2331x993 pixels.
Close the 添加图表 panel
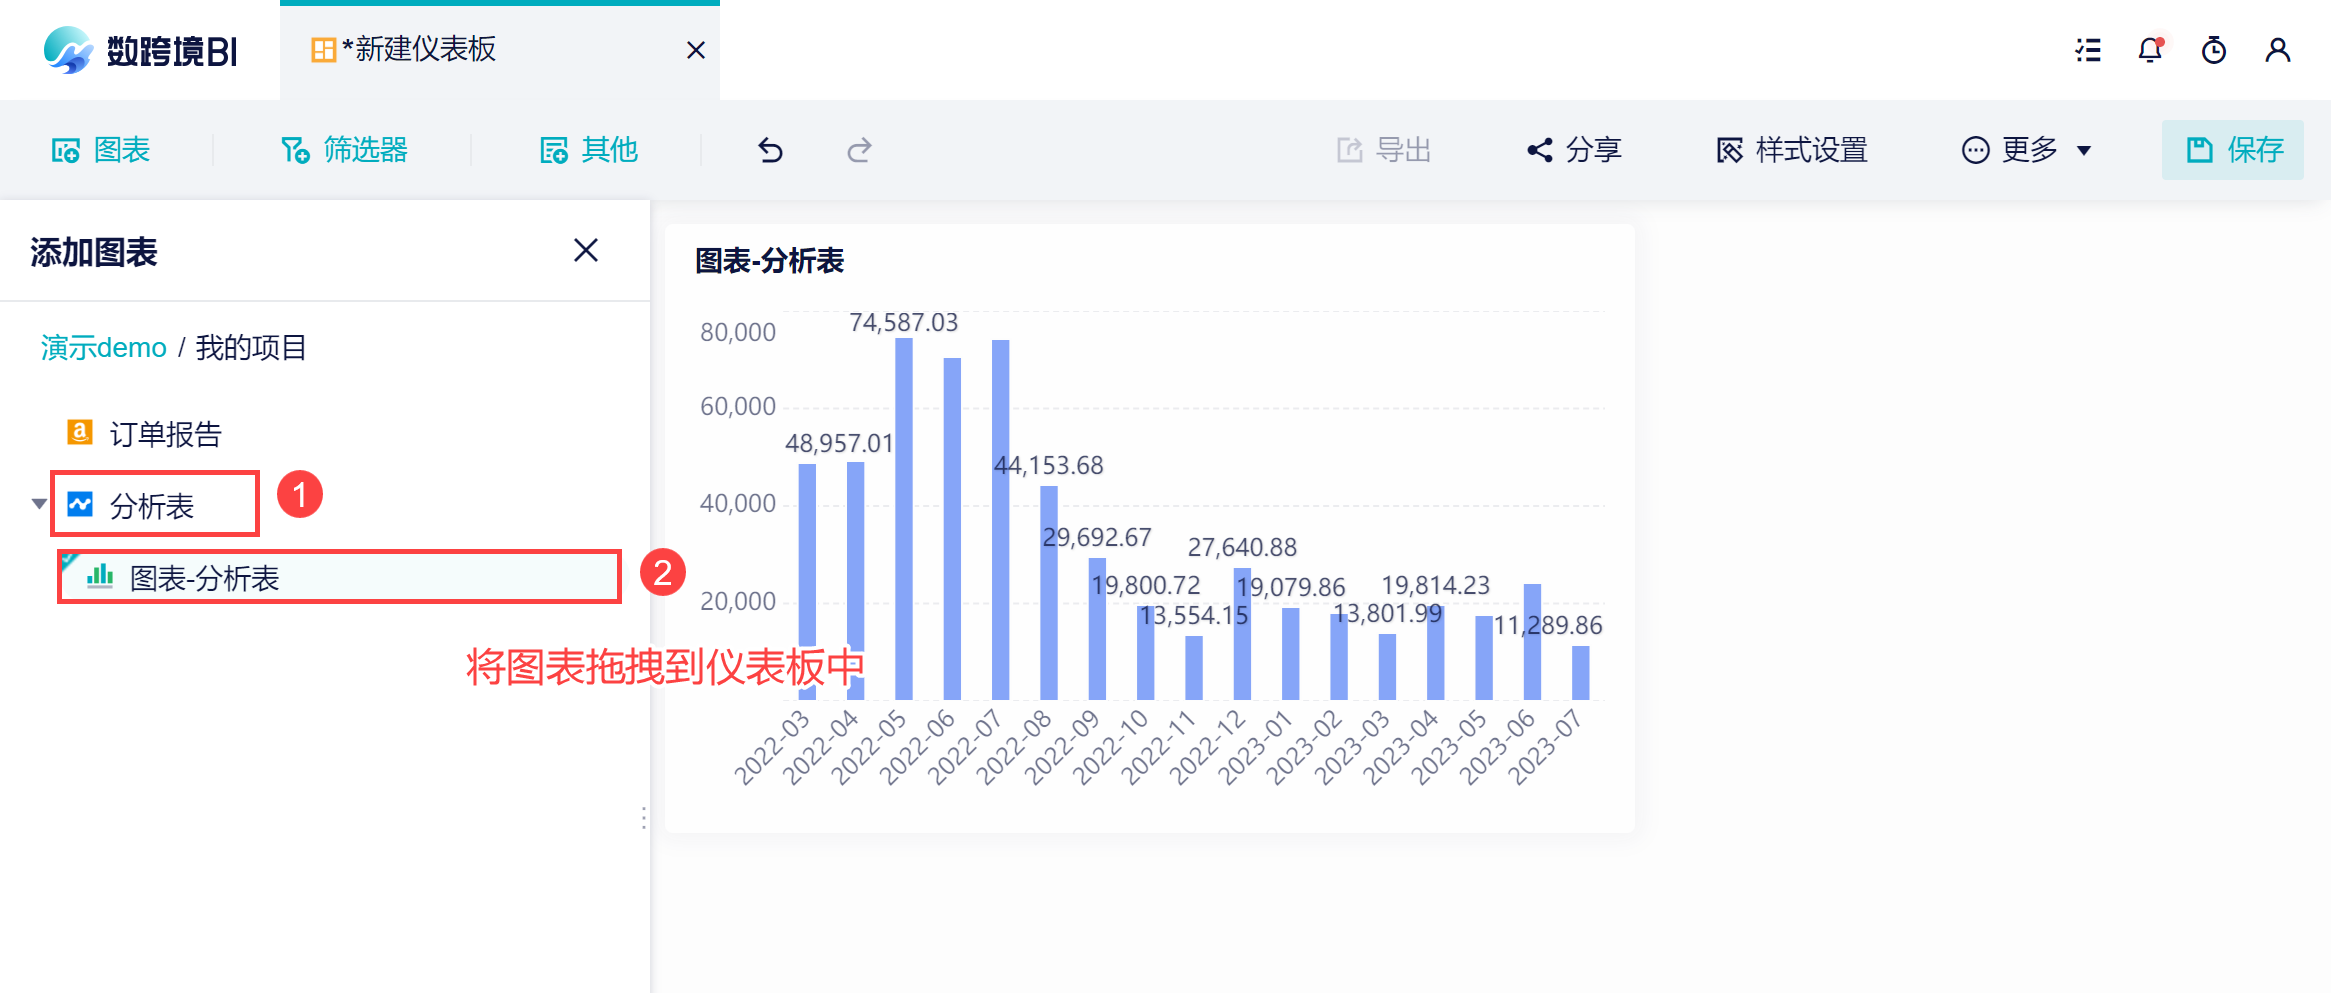pyautogui.click(x=586, y=250)
